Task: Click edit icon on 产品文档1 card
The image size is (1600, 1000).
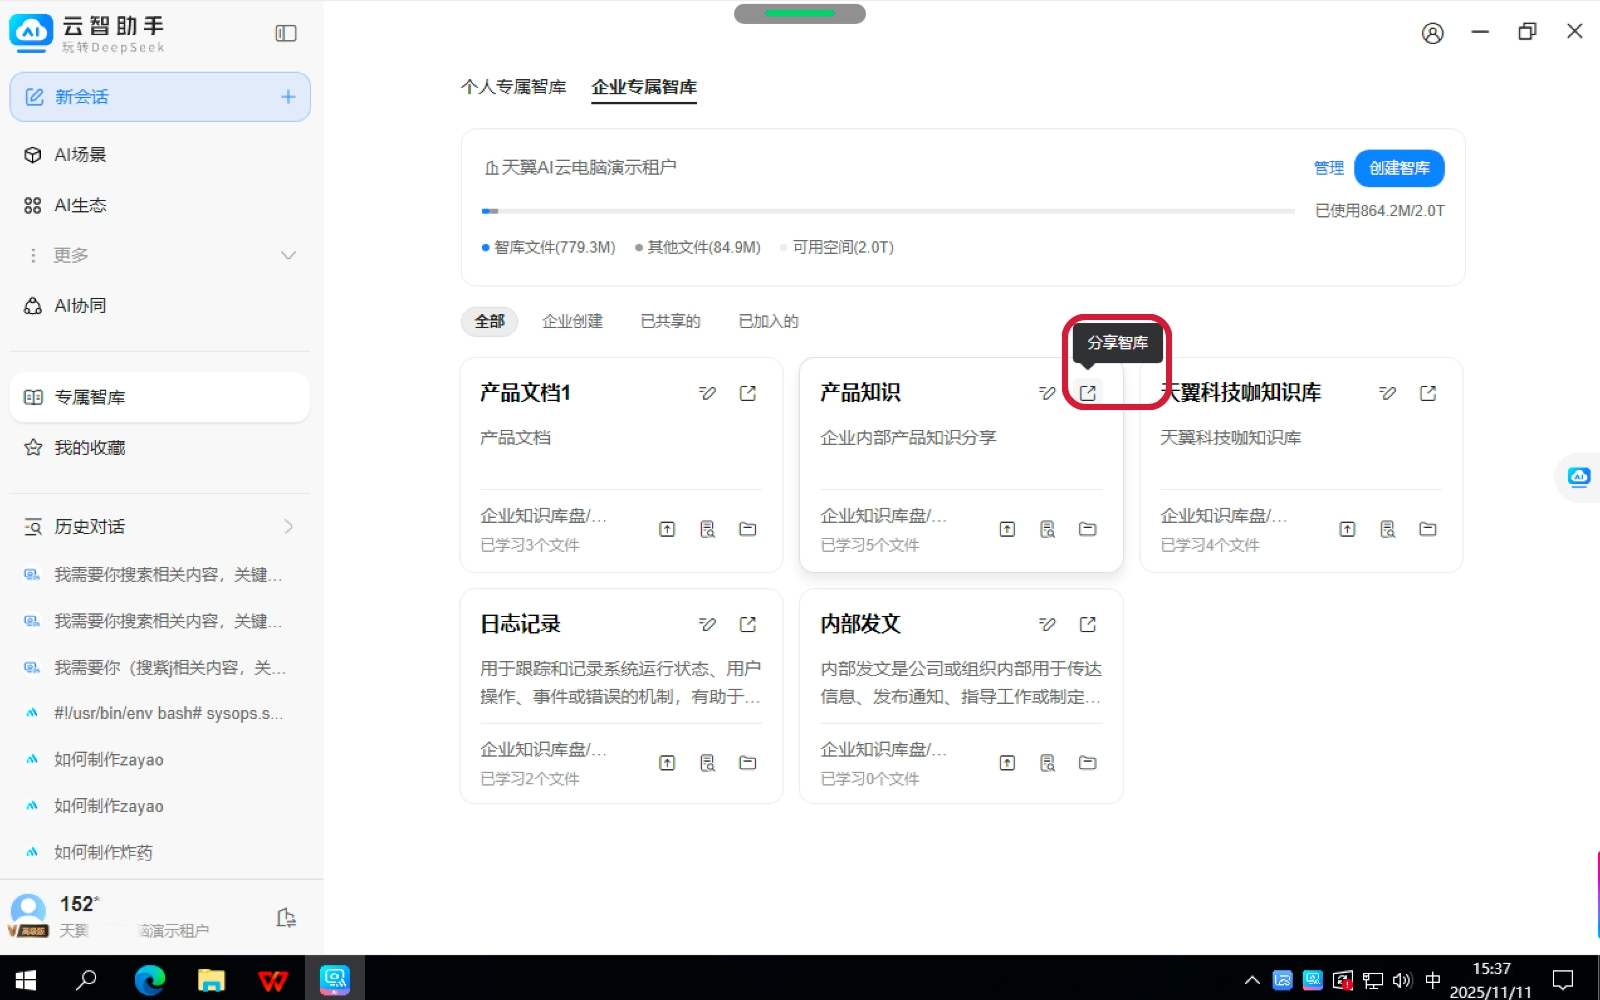Action: coord(707,393)
